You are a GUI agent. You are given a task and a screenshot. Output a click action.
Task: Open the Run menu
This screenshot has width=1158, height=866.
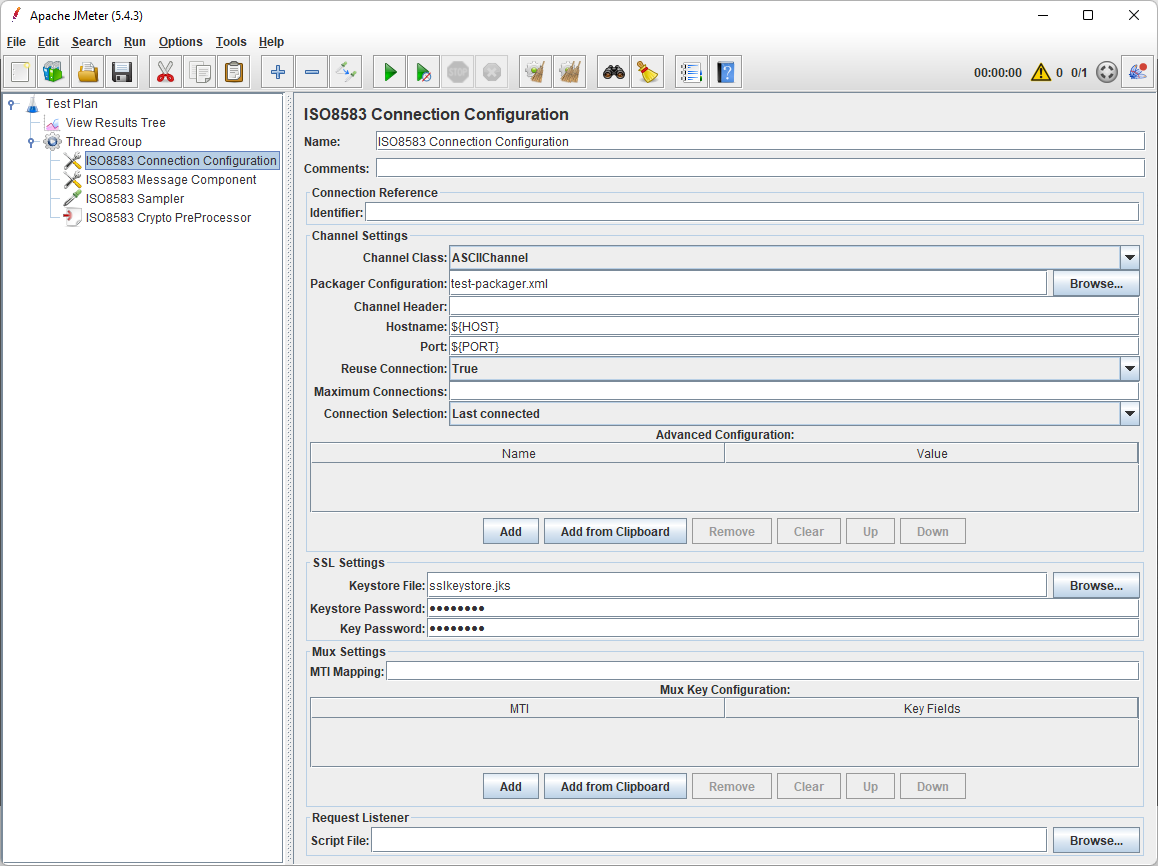(134, 42)
